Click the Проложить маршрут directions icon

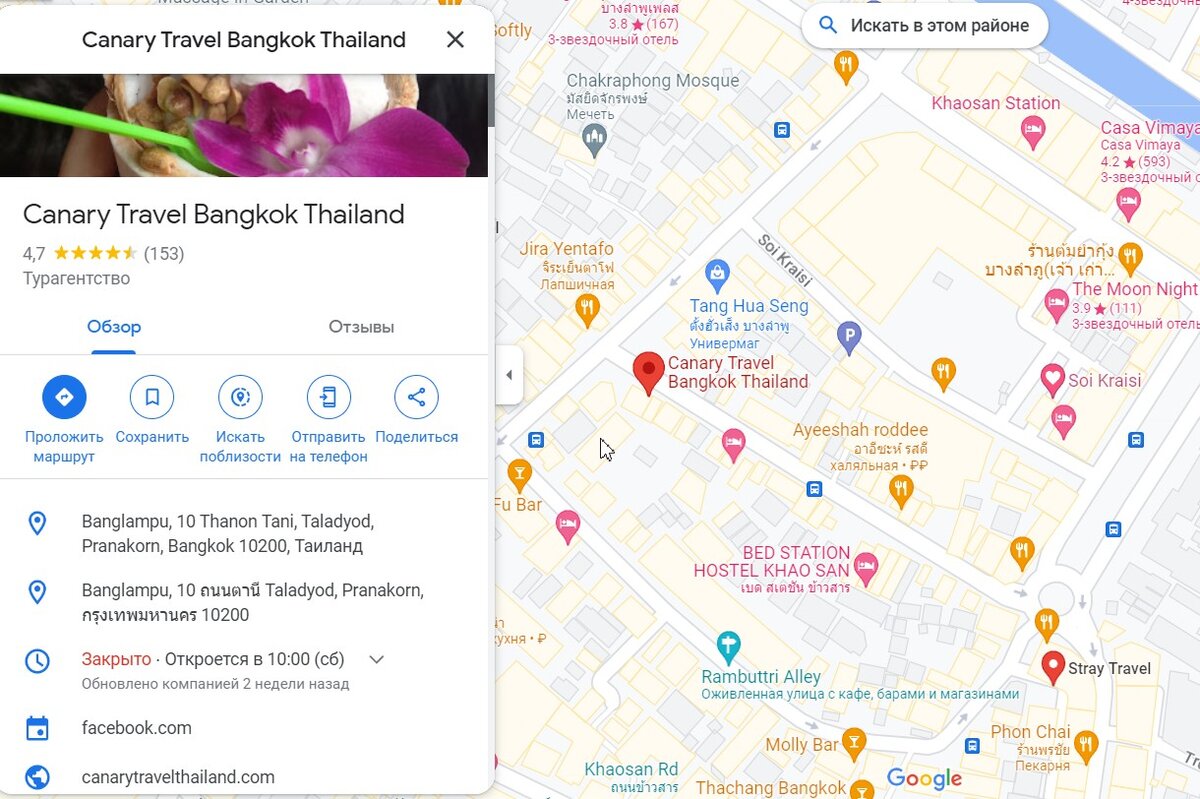pyautogui.click(x=64, y=397)
